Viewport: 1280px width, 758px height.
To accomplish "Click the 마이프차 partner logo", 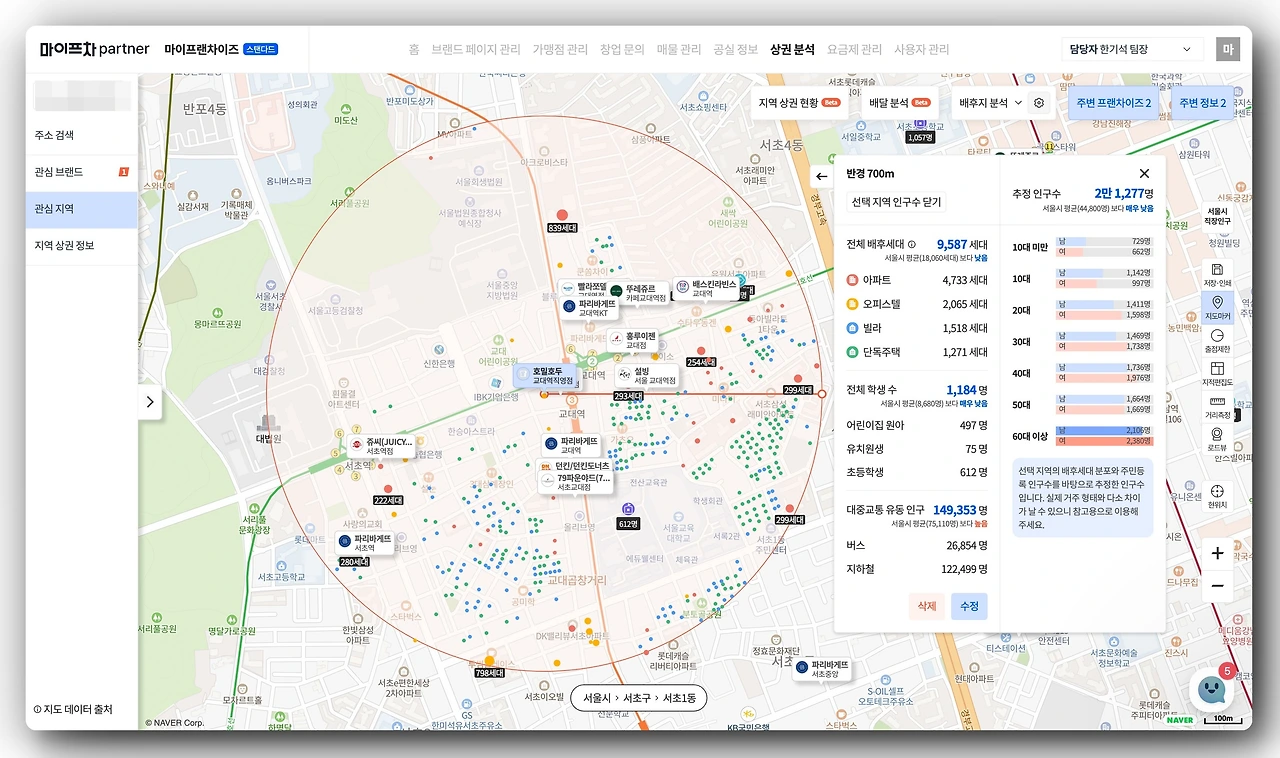I will click(95, 49).
